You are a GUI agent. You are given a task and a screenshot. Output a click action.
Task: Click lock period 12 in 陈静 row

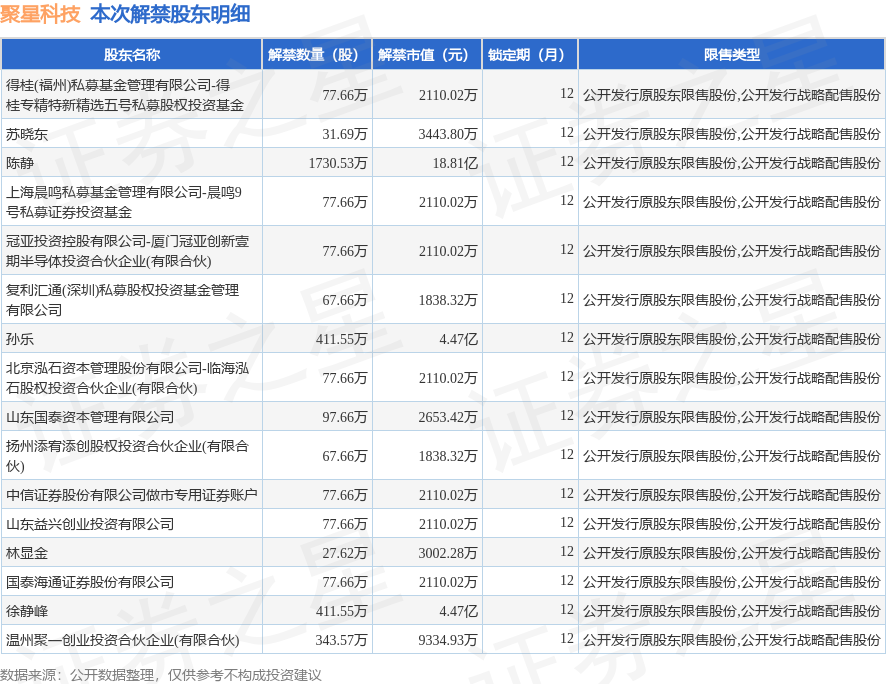pyautogui.click(x=567, y=162)
